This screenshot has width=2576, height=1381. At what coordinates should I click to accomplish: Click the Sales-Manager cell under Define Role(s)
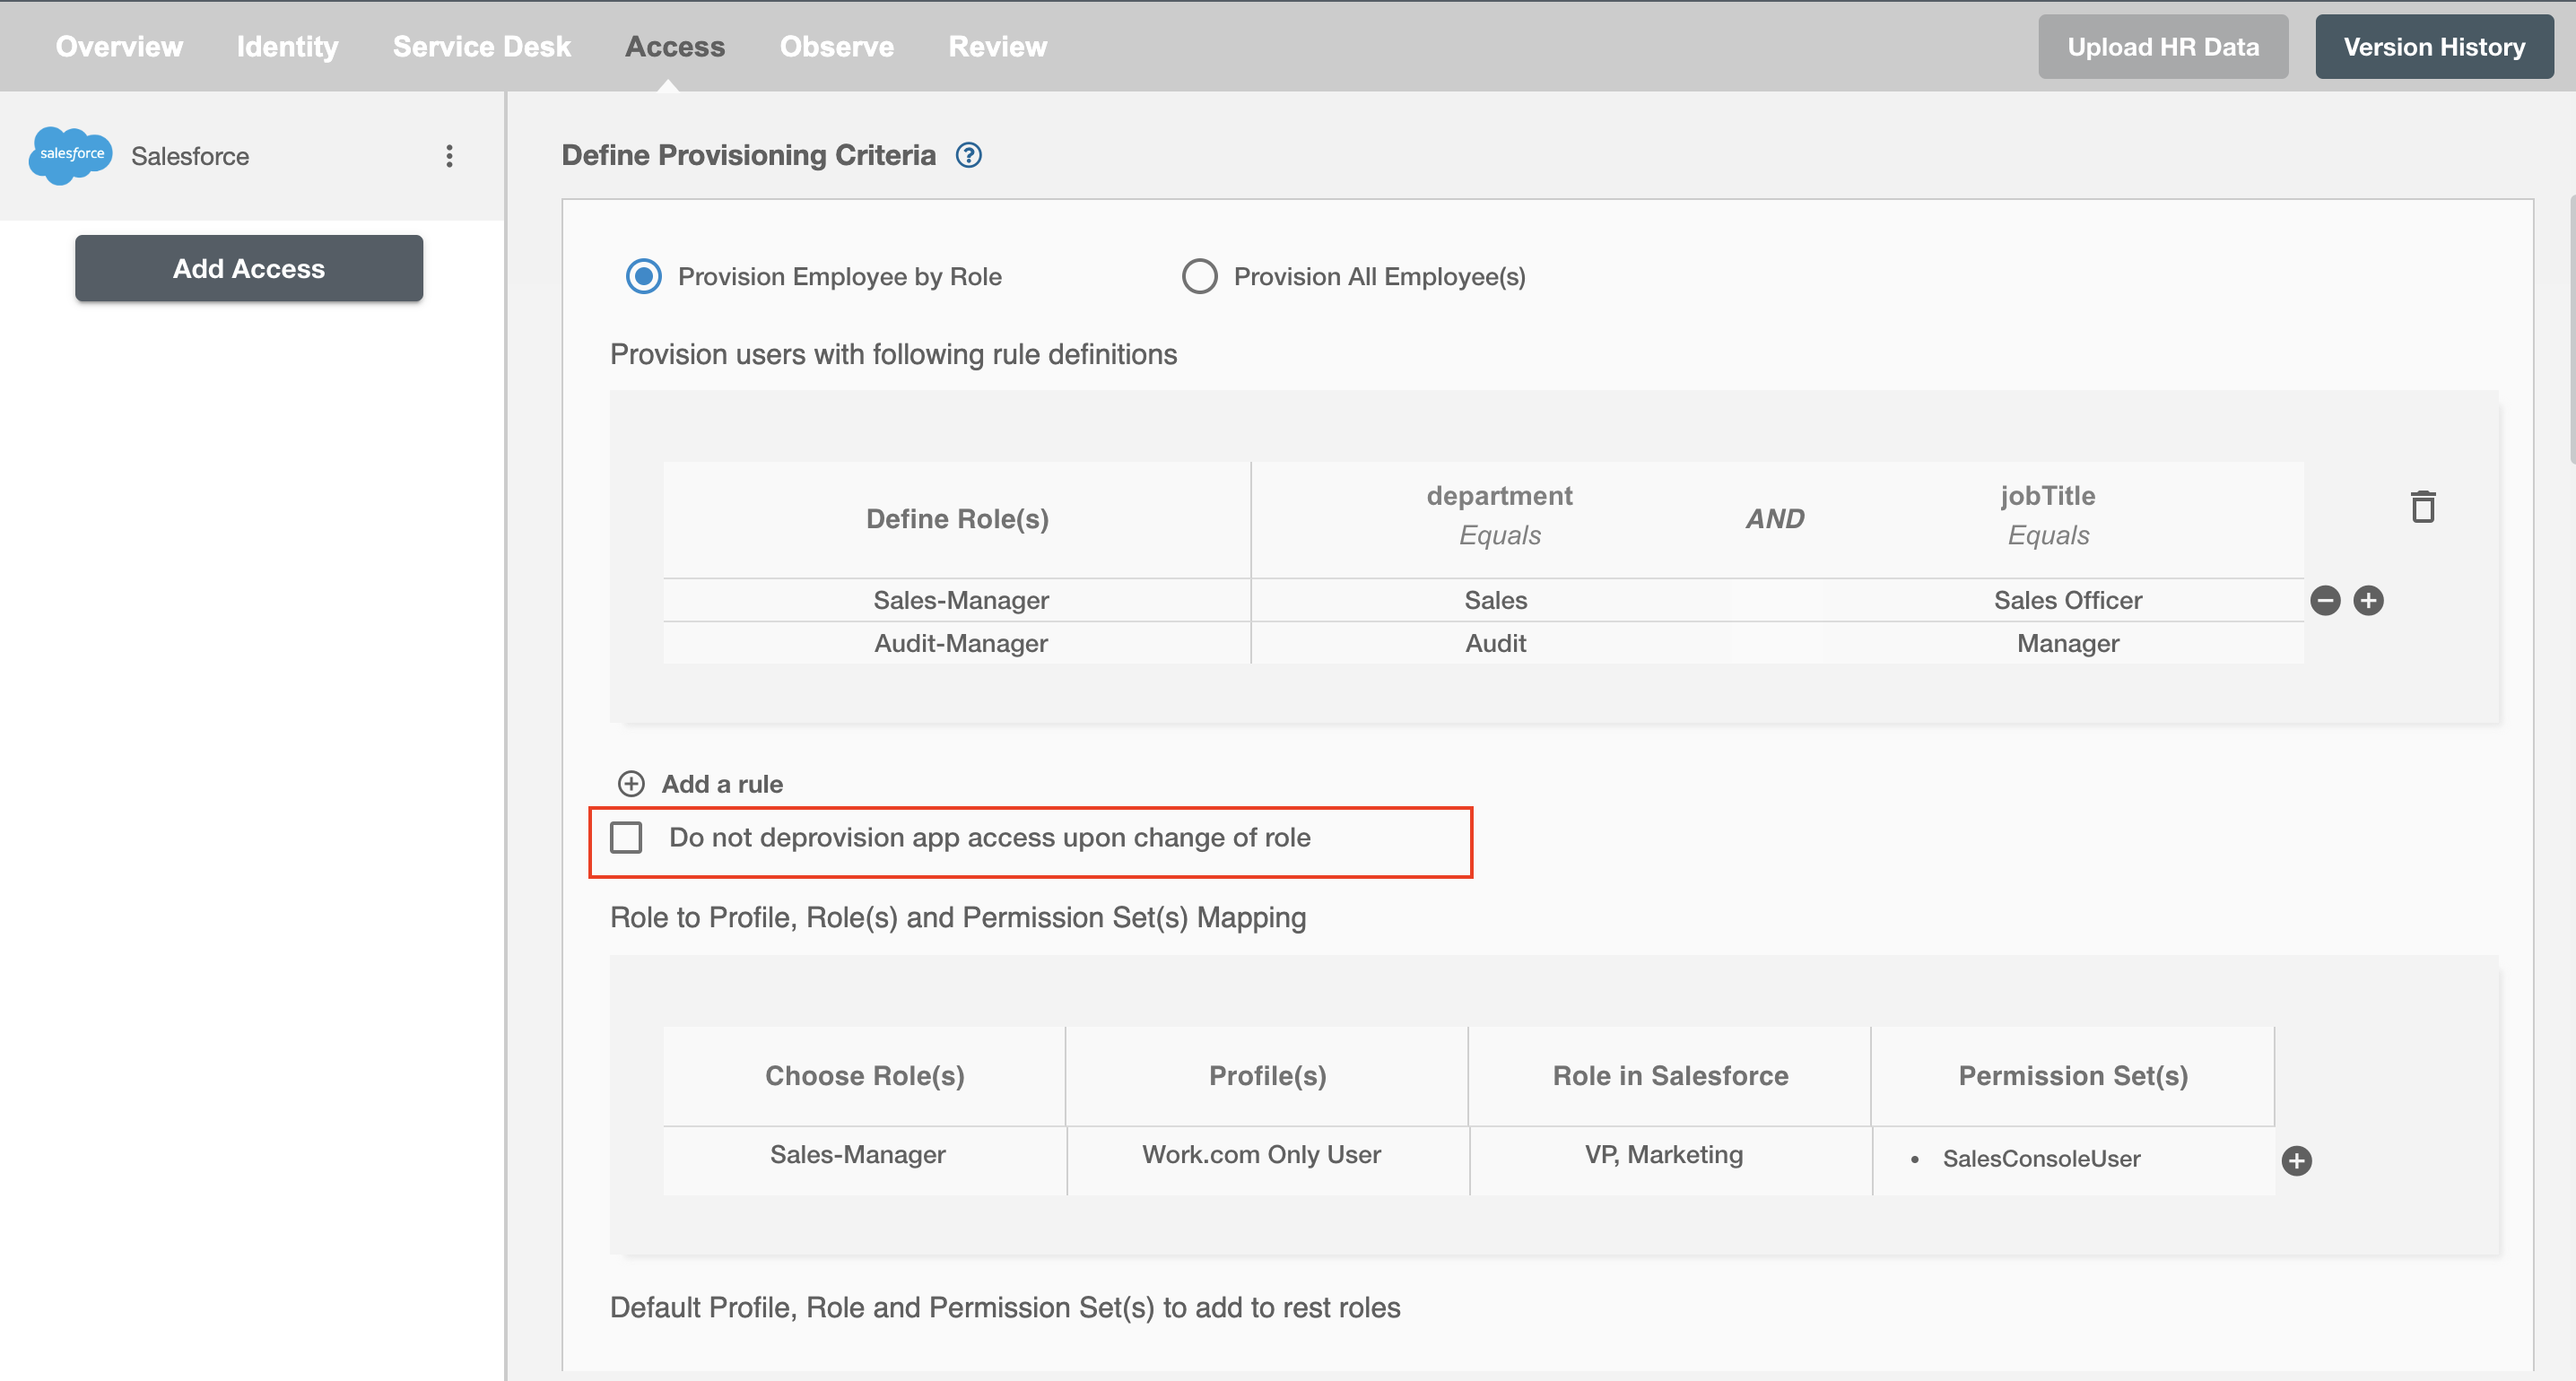957,600
